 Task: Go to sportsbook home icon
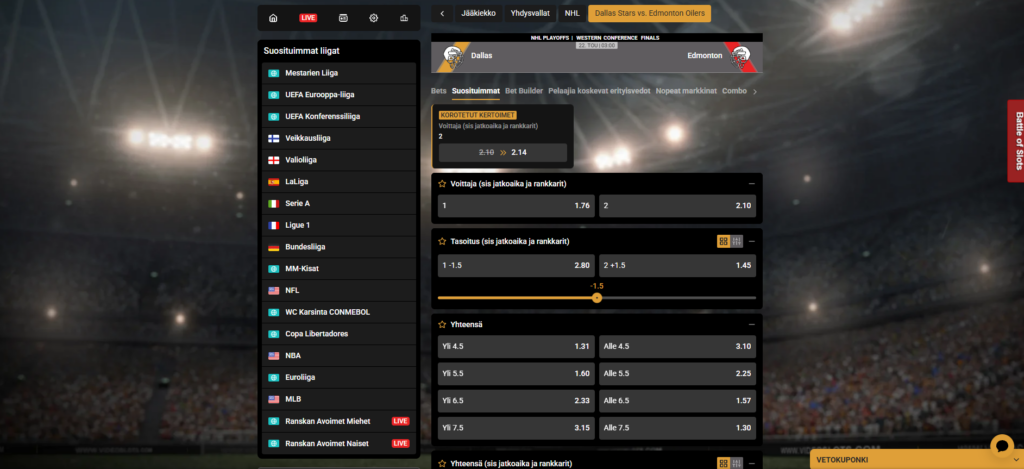(x=273, y=18)
